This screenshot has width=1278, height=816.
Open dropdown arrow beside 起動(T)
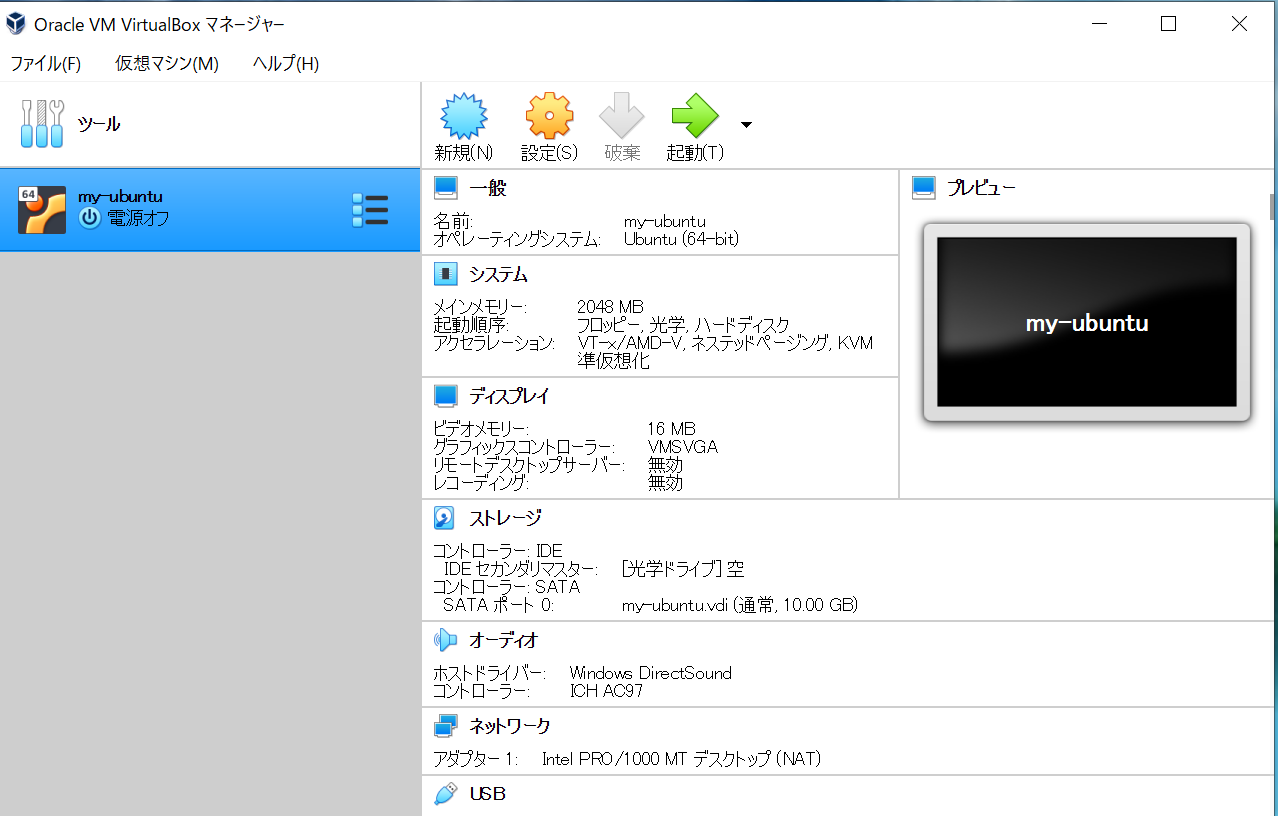tap(746, 125)
